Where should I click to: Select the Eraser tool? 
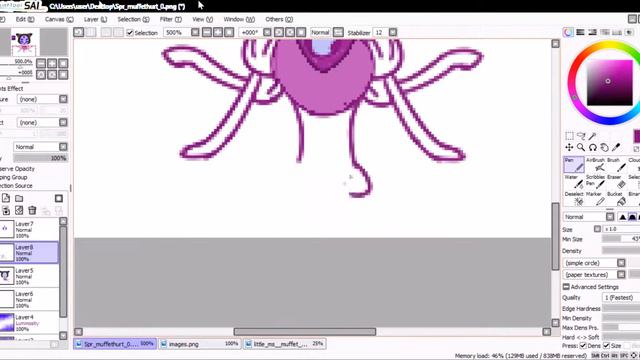616,182
